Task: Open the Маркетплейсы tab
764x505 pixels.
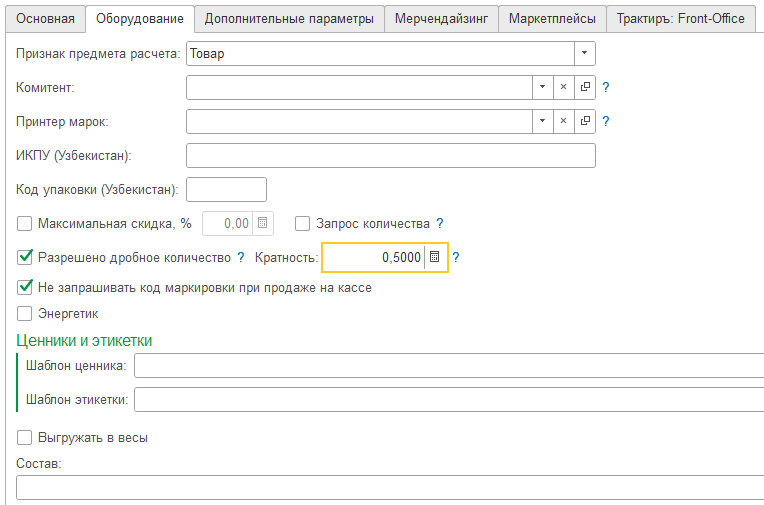Action: tap(552, 19)
